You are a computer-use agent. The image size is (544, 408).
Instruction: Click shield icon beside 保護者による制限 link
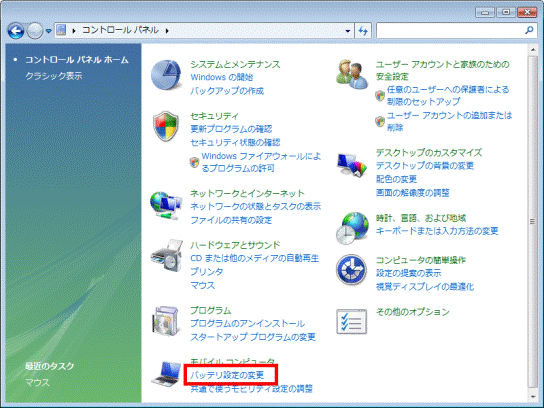point(380,95)
